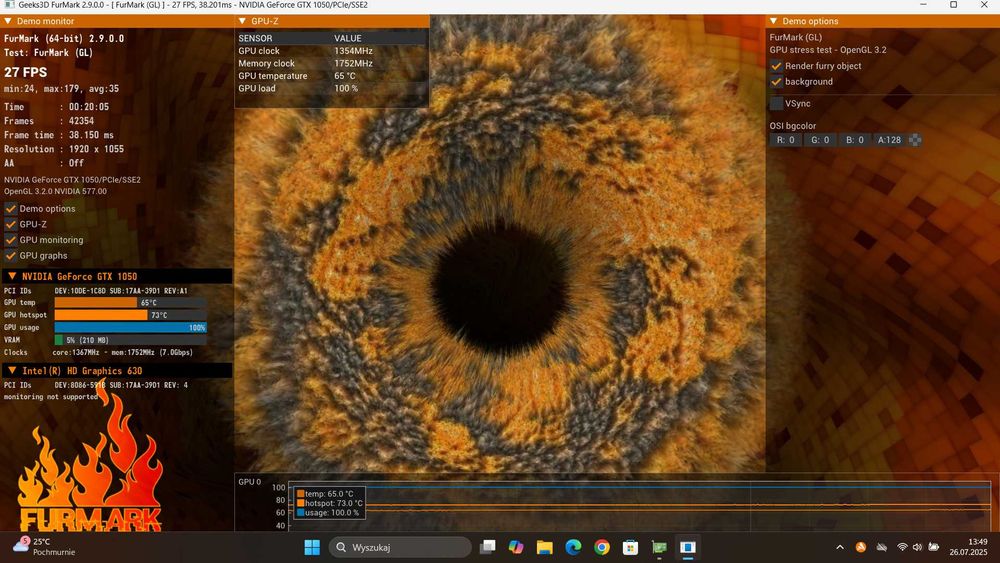
Task: Click the battery tray icon
Action: (934, 547)
